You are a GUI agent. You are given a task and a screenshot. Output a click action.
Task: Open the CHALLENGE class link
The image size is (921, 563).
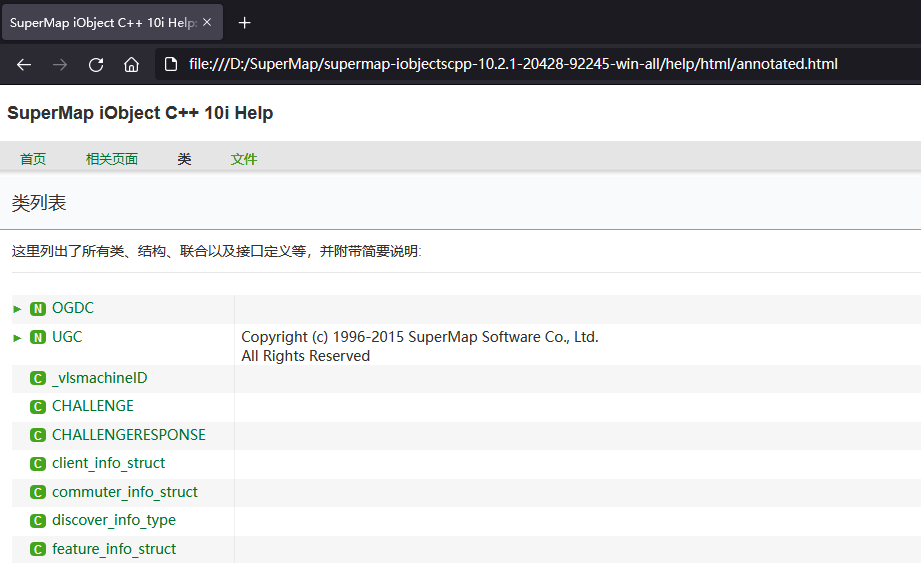(93, 406)
